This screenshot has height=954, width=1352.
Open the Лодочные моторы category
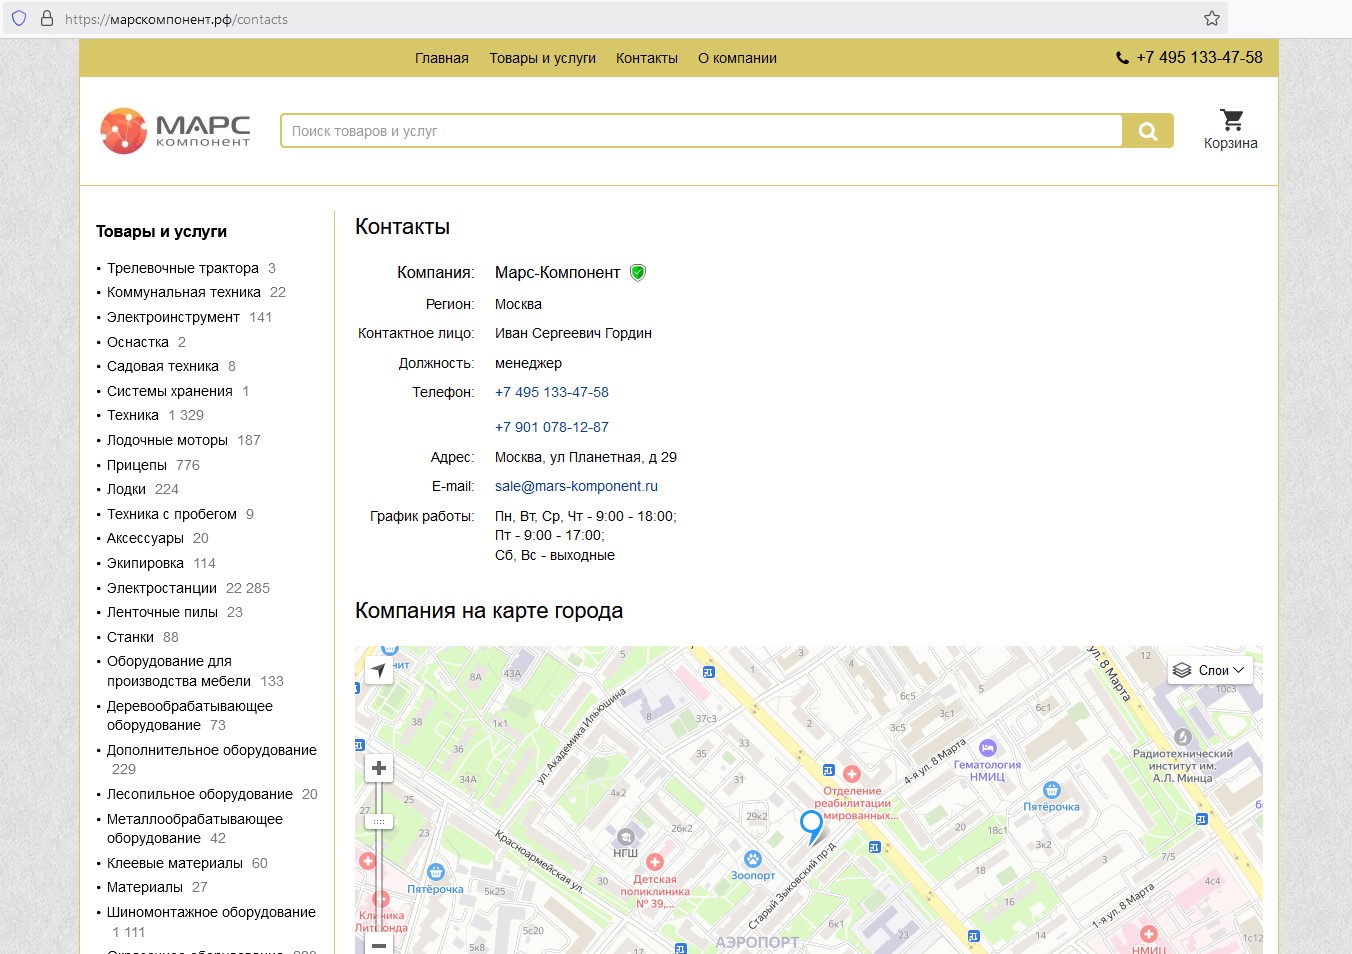167,440
